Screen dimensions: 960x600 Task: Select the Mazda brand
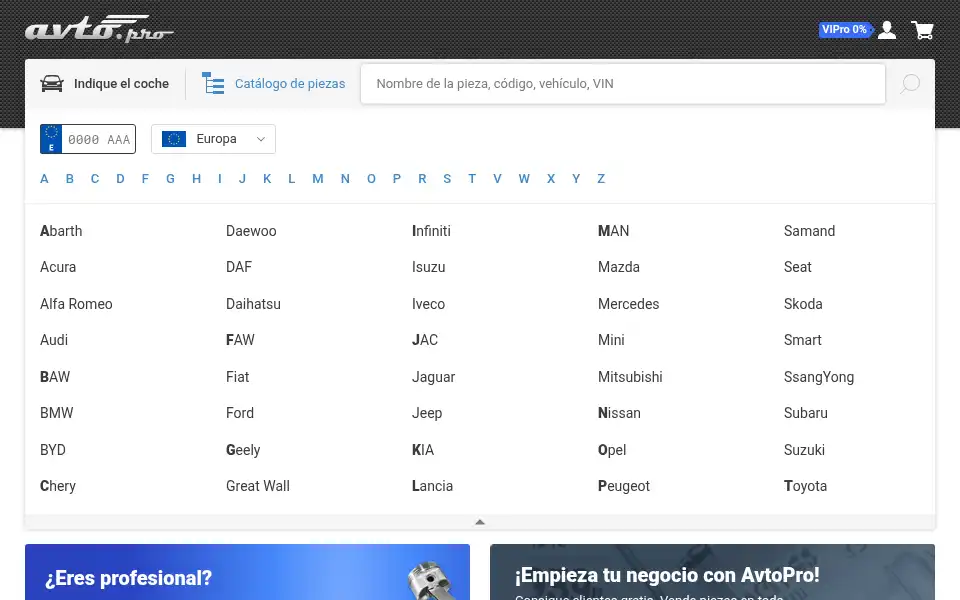[619, 267]
